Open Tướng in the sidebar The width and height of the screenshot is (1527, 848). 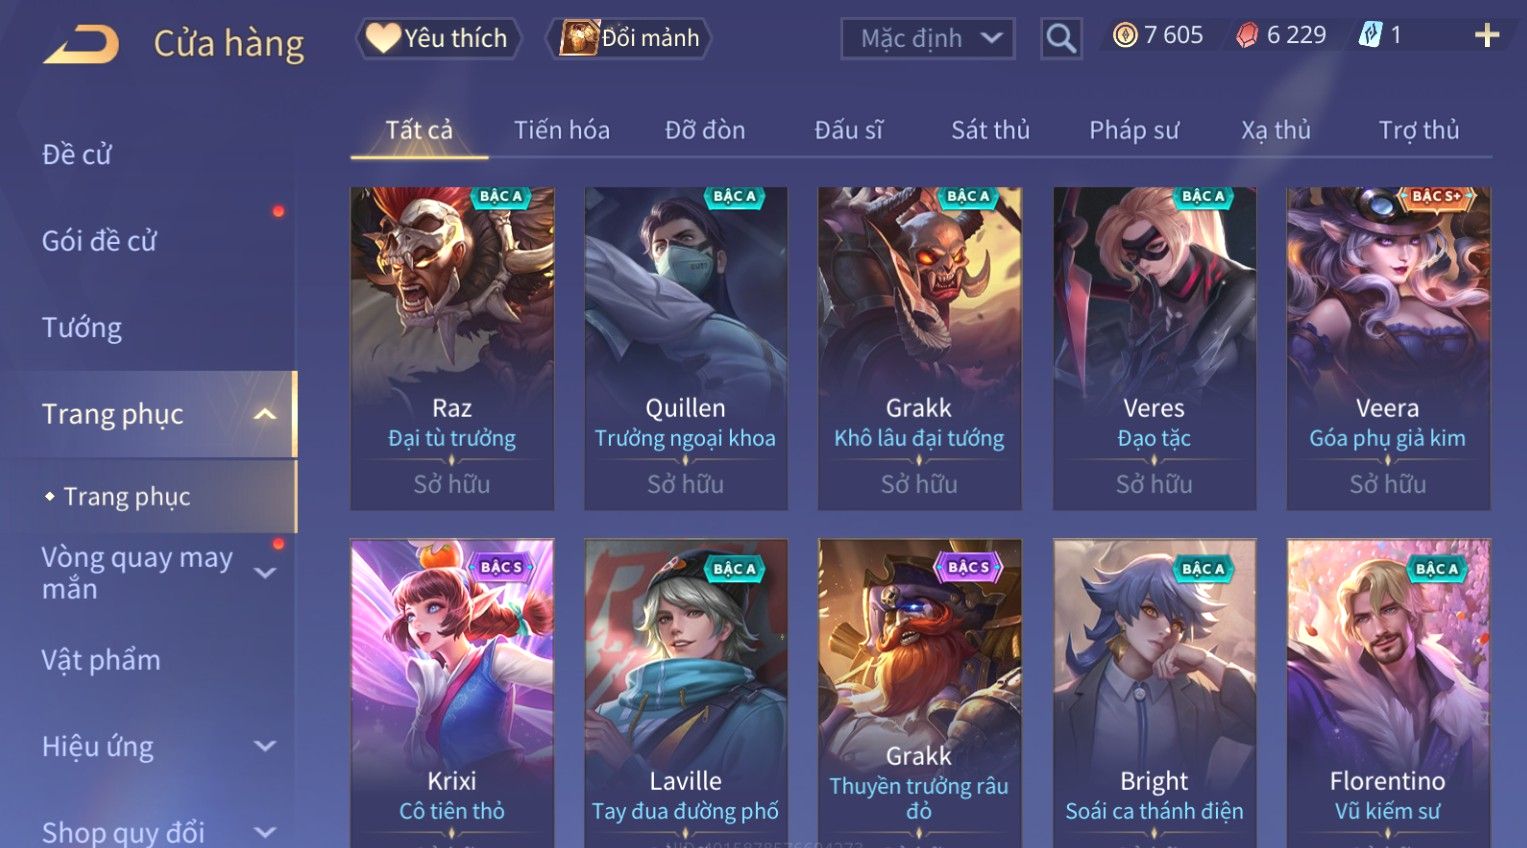pyautogui.click(x=82, y=328)
